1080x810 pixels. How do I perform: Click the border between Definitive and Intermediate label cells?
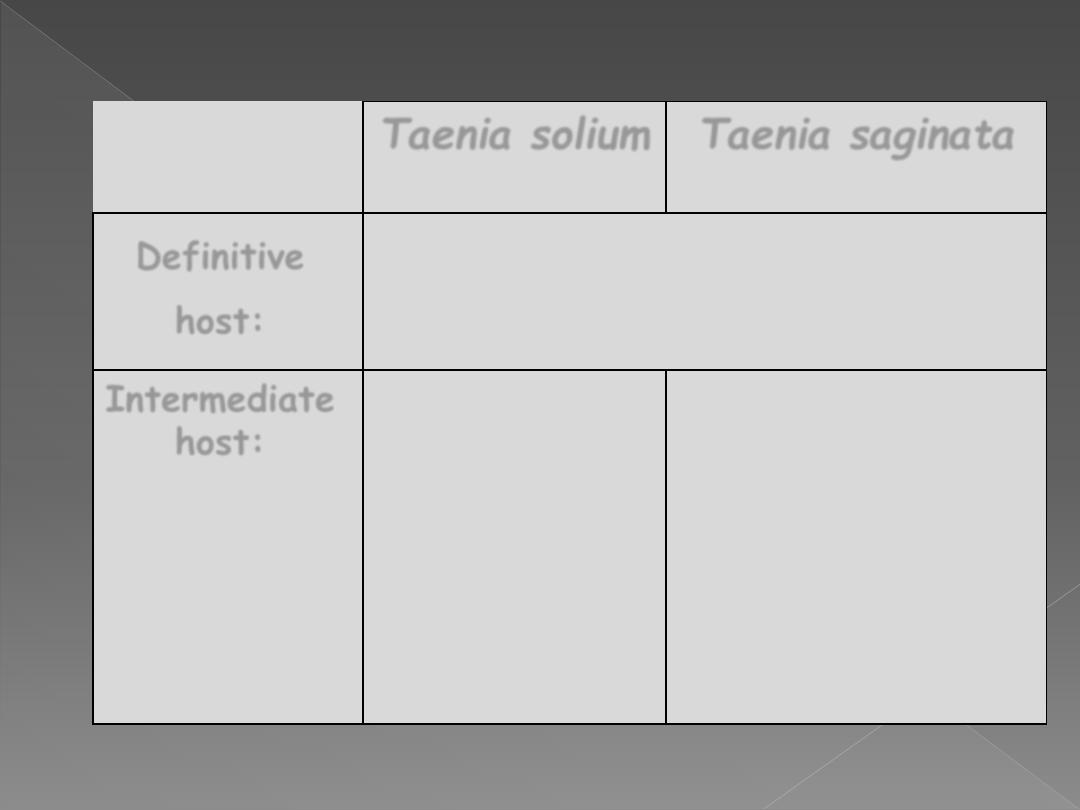coord(228,370)
